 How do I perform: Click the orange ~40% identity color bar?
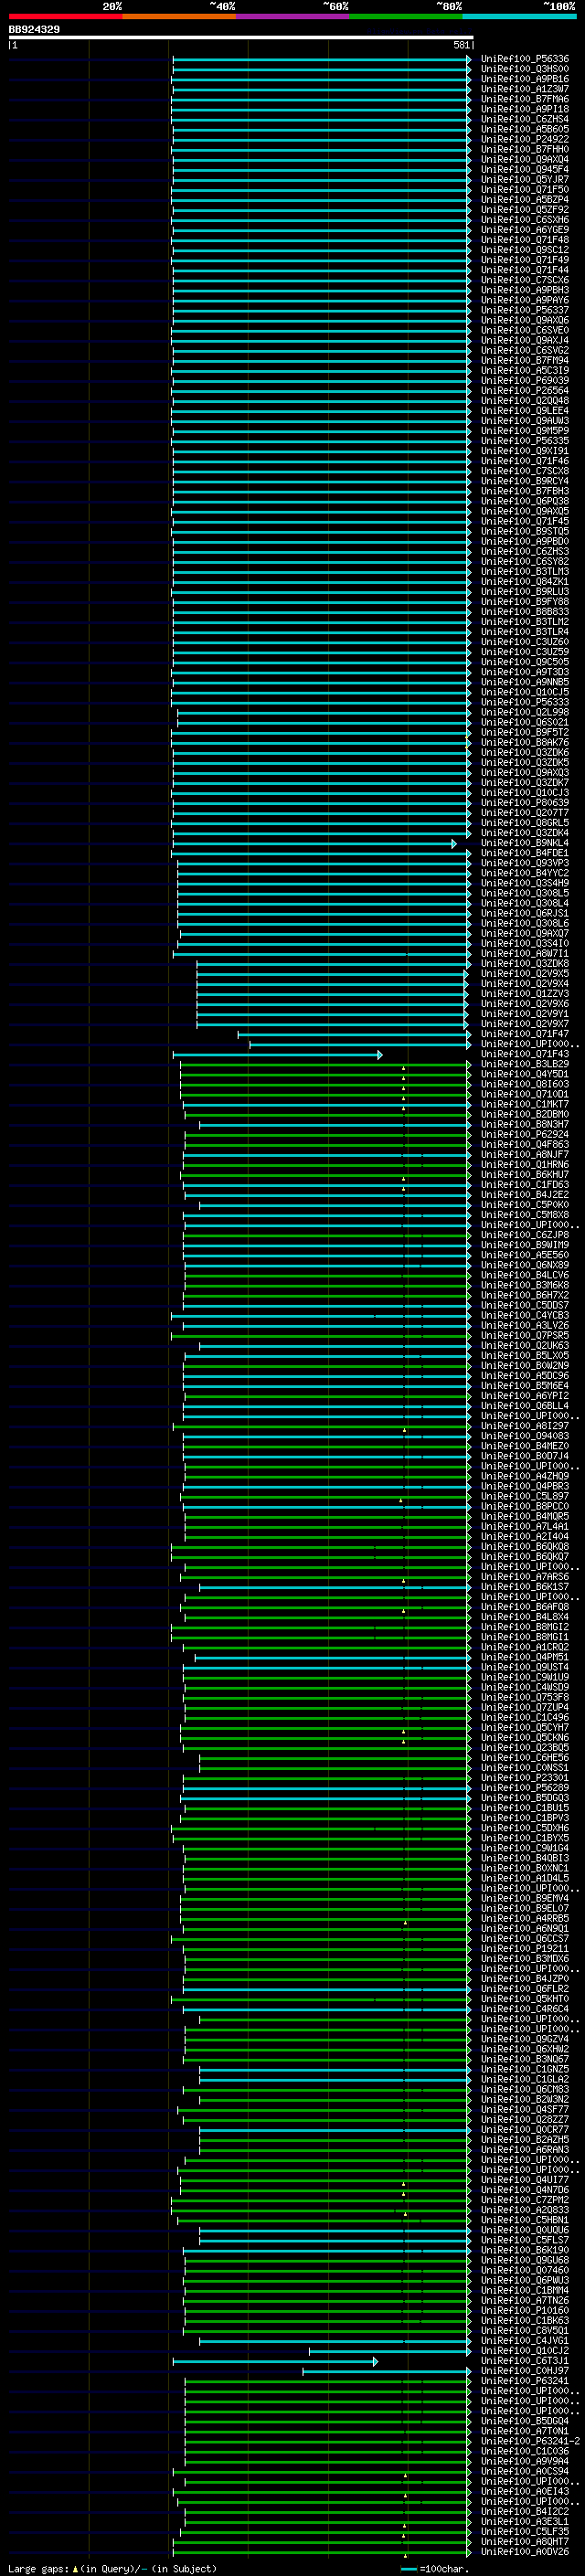(179, 17)
